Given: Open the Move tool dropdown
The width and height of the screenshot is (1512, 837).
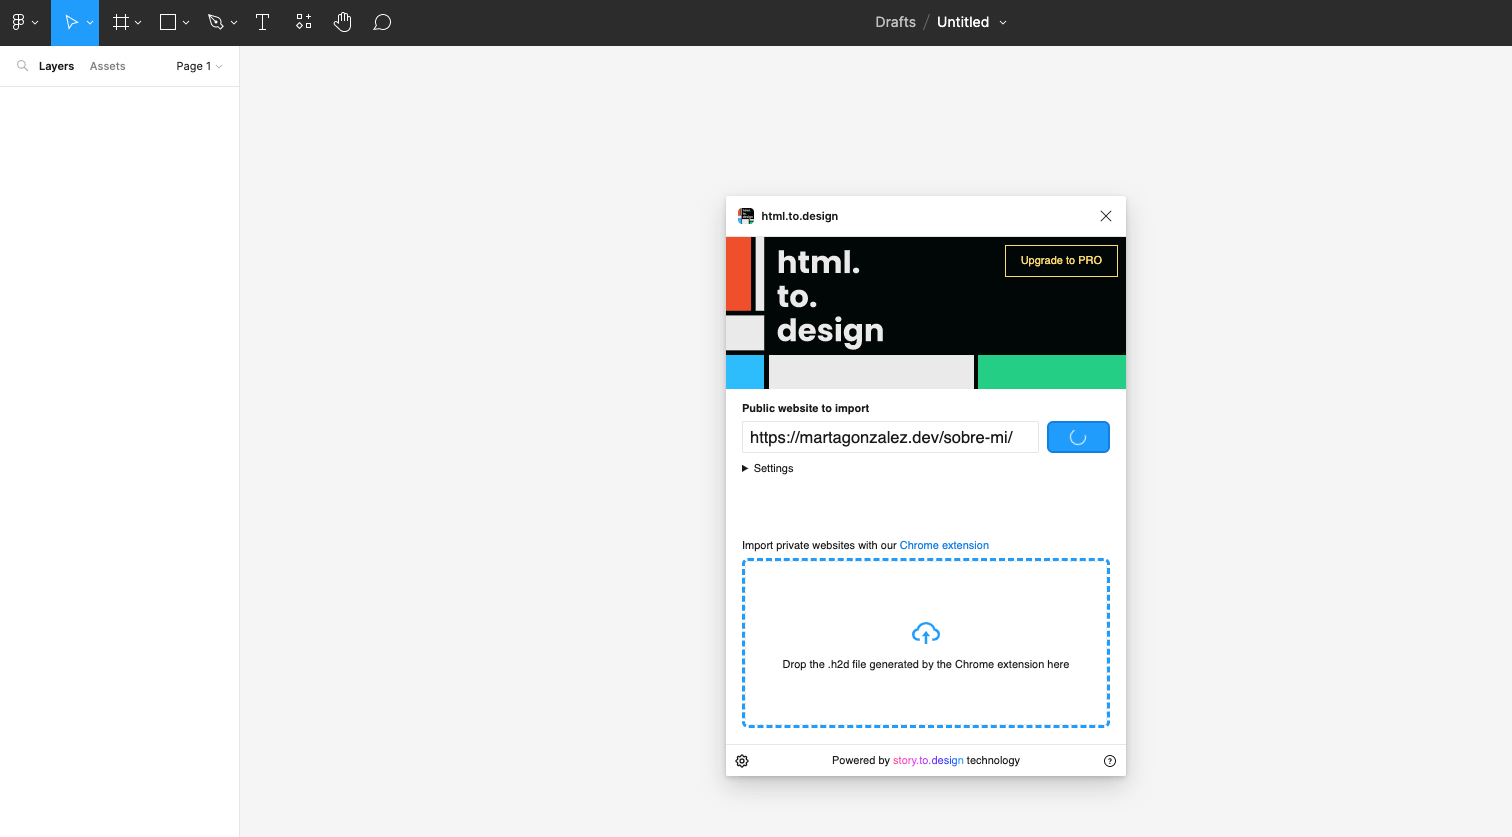Looking at the screenshot, I should 90,22.
